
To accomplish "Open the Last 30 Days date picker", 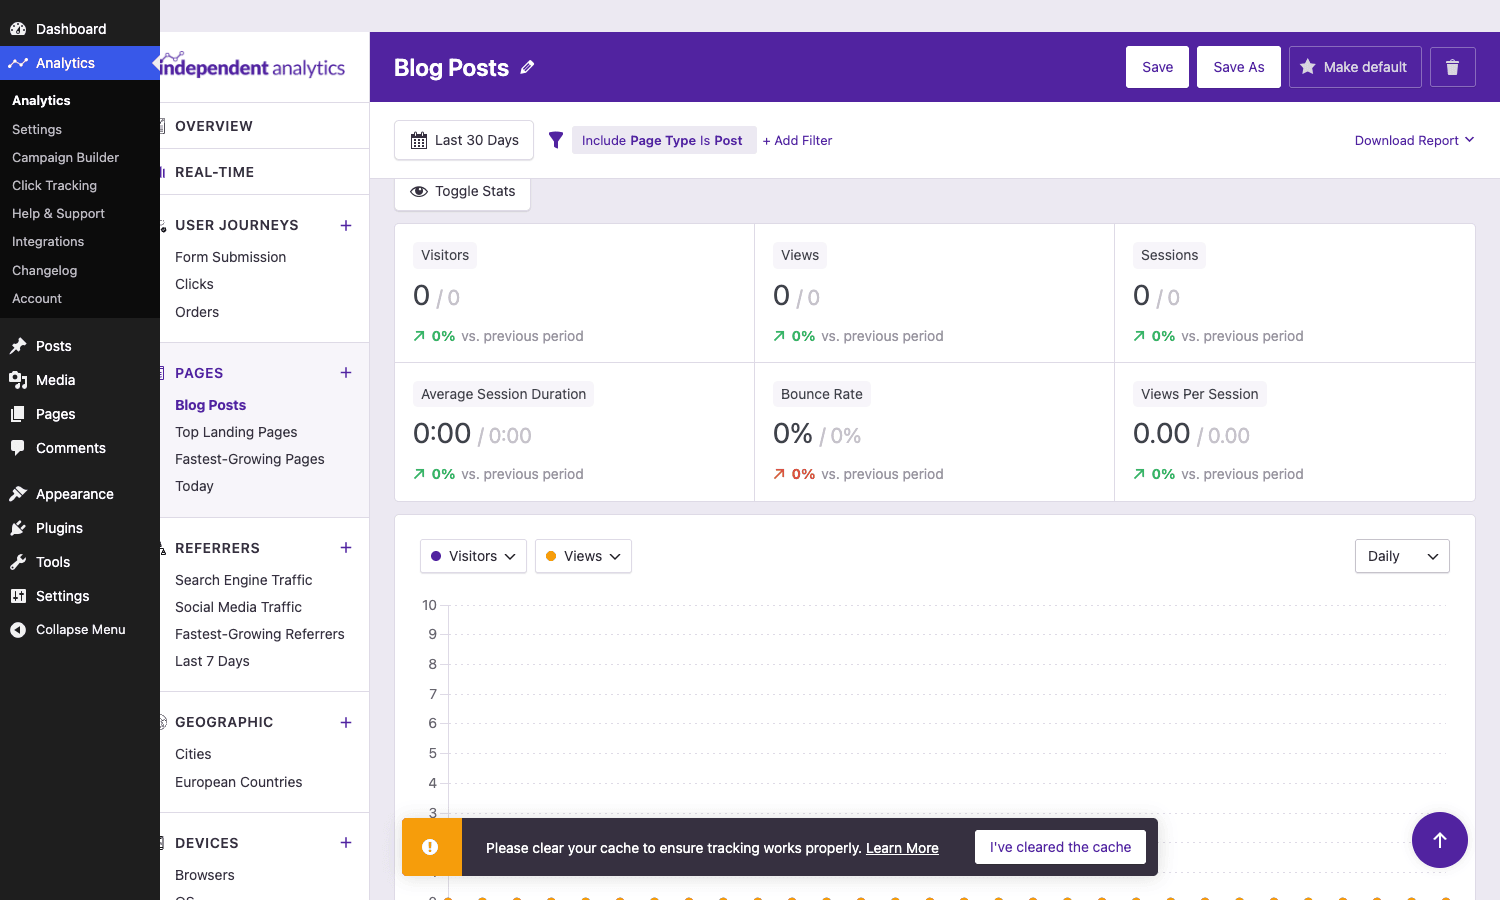I will 464,140.
